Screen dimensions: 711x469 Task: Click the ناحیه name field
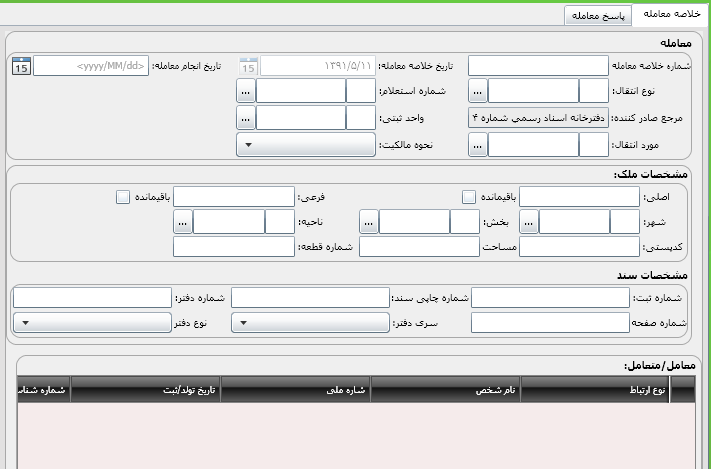click(229, 222)
